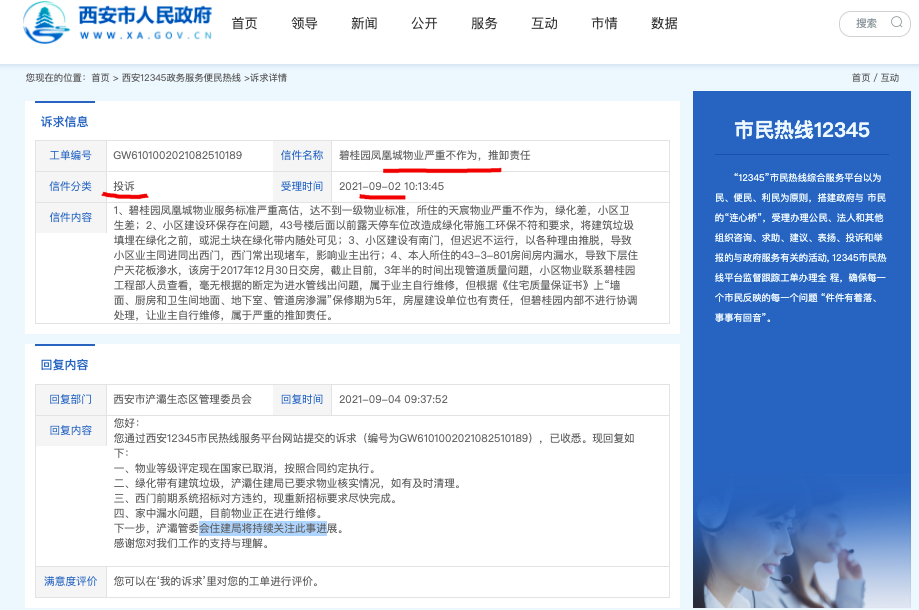Open the 互动 menu item

544,23
